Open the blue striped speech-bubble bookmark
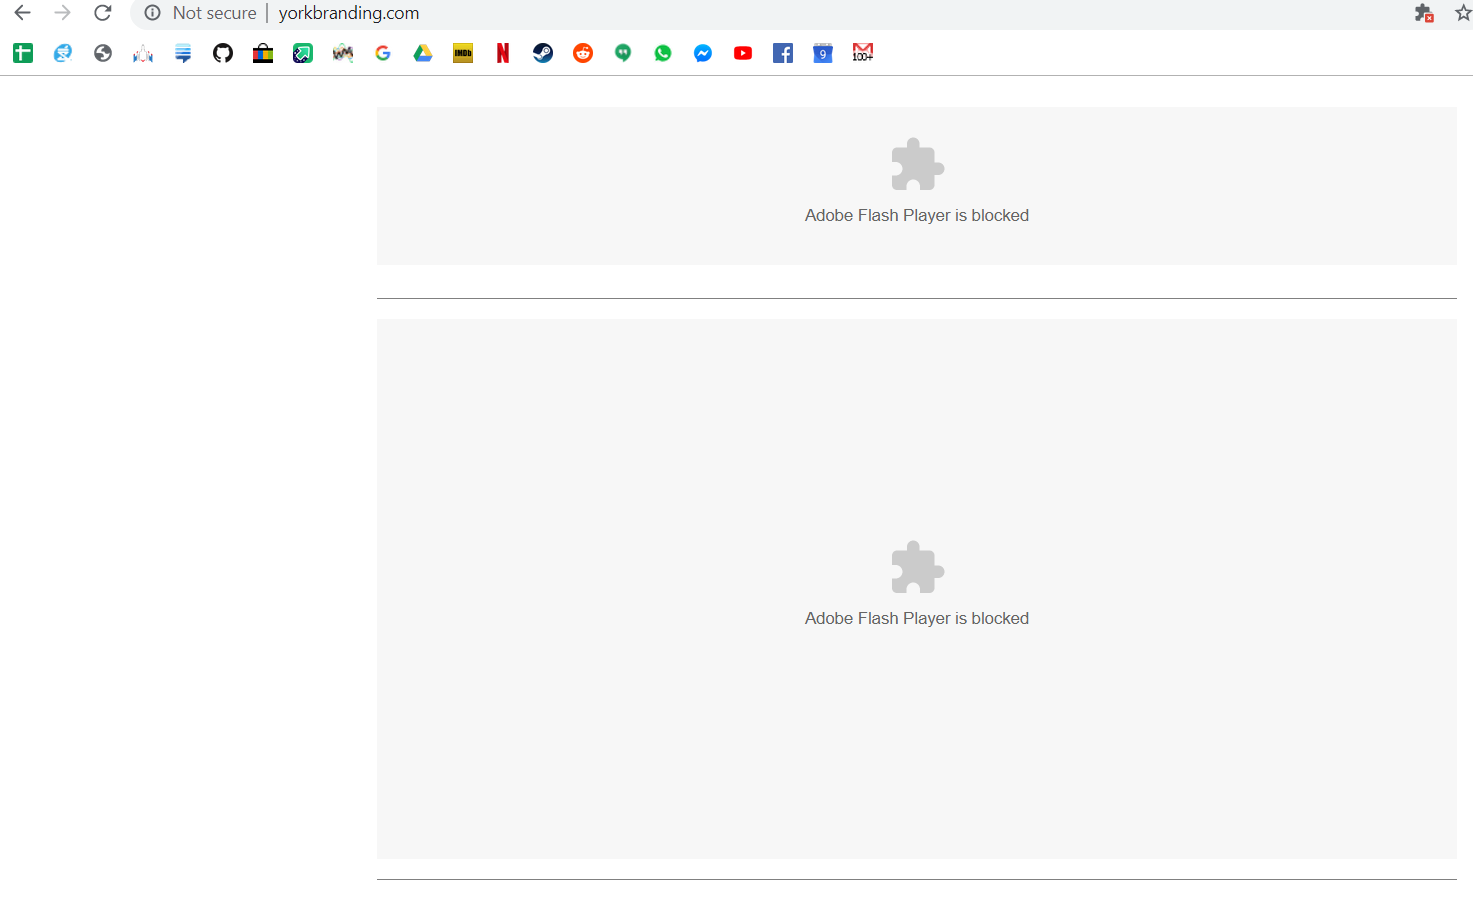Viewport: 1473px width, 906px height. pos(183,53)
